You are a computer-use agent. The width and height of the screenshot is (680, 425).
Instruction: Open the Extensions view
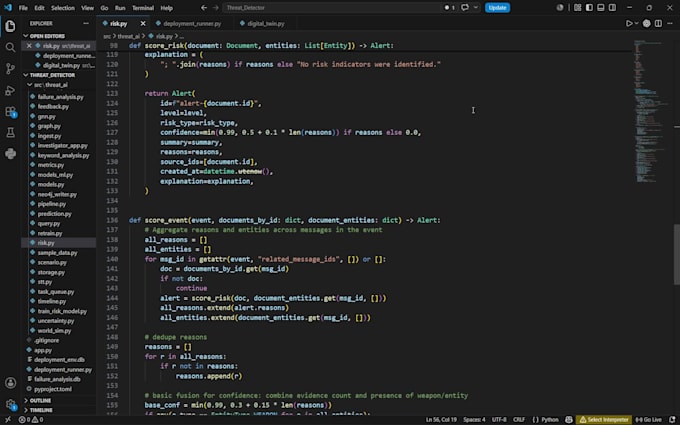(x=10, y=111)
